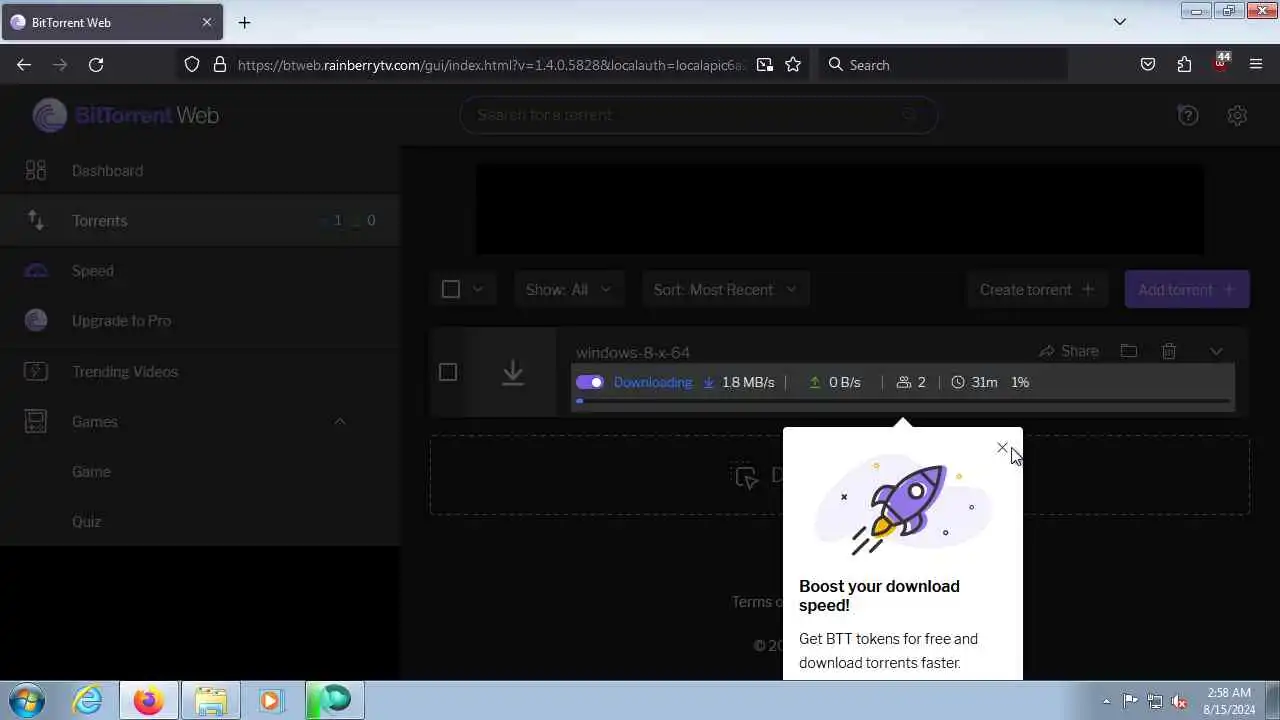Open the Firefox hamburger menu
Image resolution: width=1280 pixels, height=720 pixels.
click(x=1256, y=64)
